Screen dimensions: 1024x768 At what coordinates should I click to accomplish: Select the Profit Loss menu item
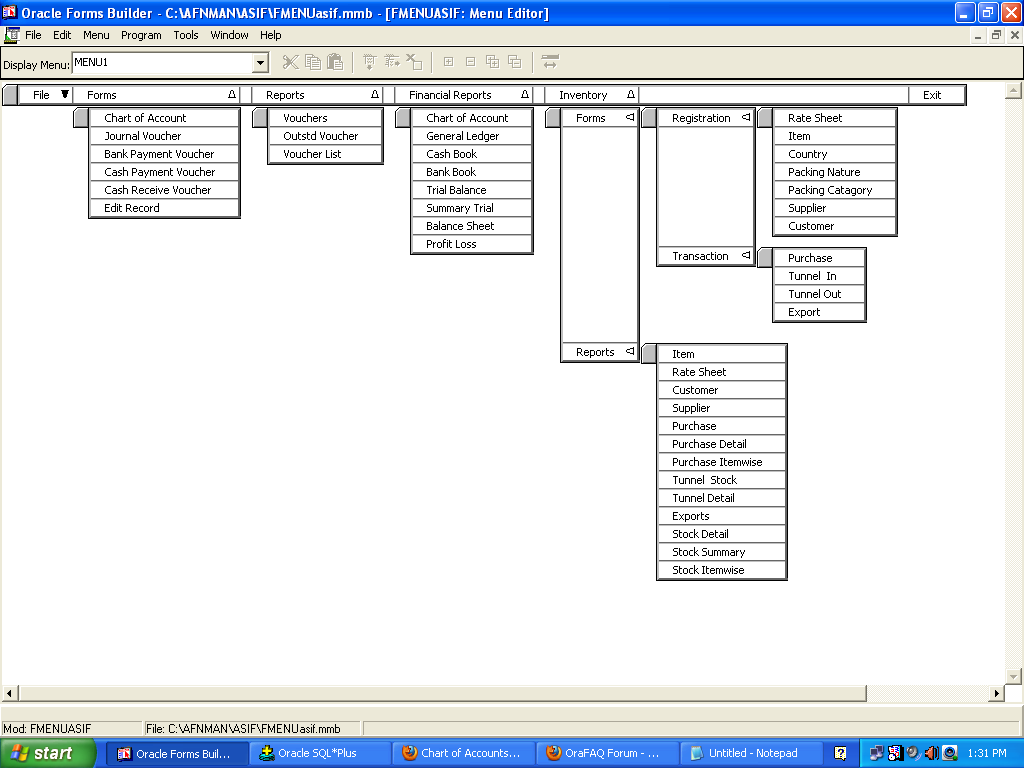click(x=472, y=244)
